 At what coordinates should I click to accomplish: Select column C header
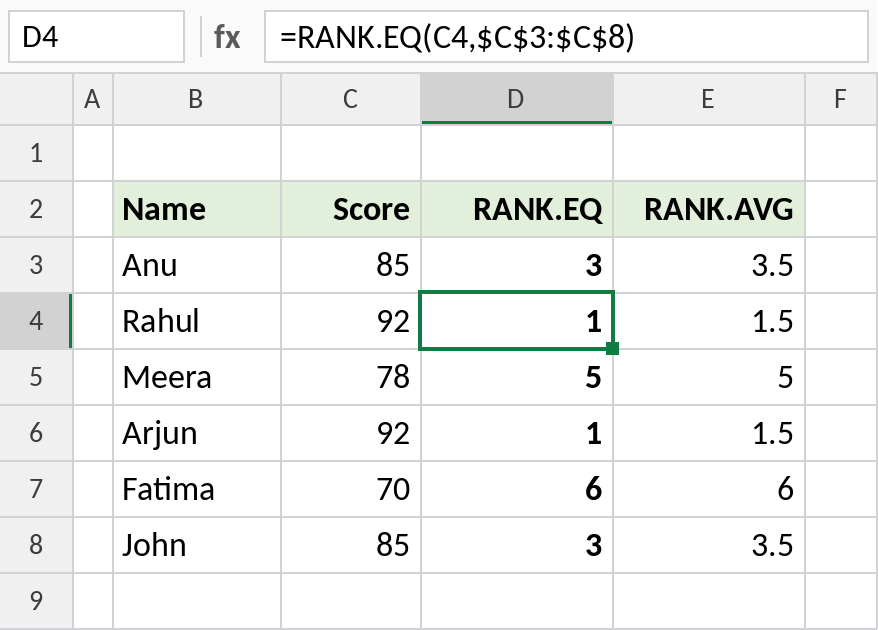point(351,99)
